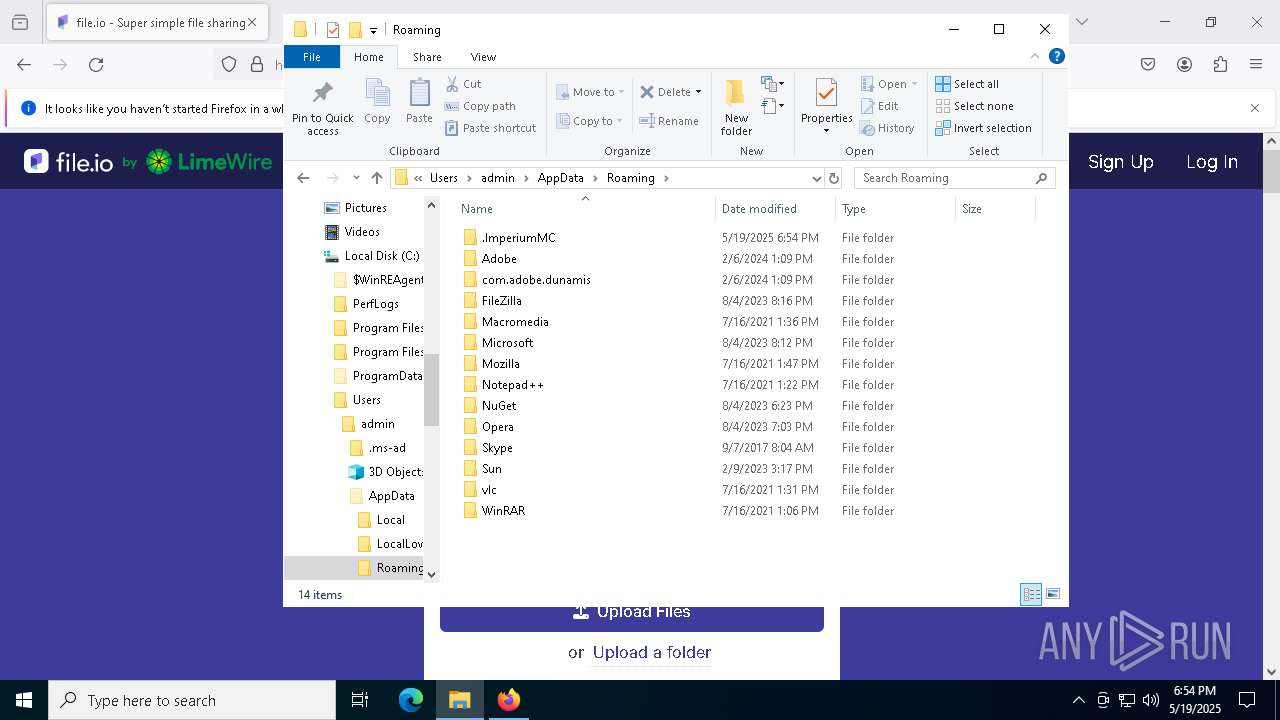Click Sign Up on file.io page
Screen dimensions: 1280x720
pyautogui.click(x=1120, y=162)
